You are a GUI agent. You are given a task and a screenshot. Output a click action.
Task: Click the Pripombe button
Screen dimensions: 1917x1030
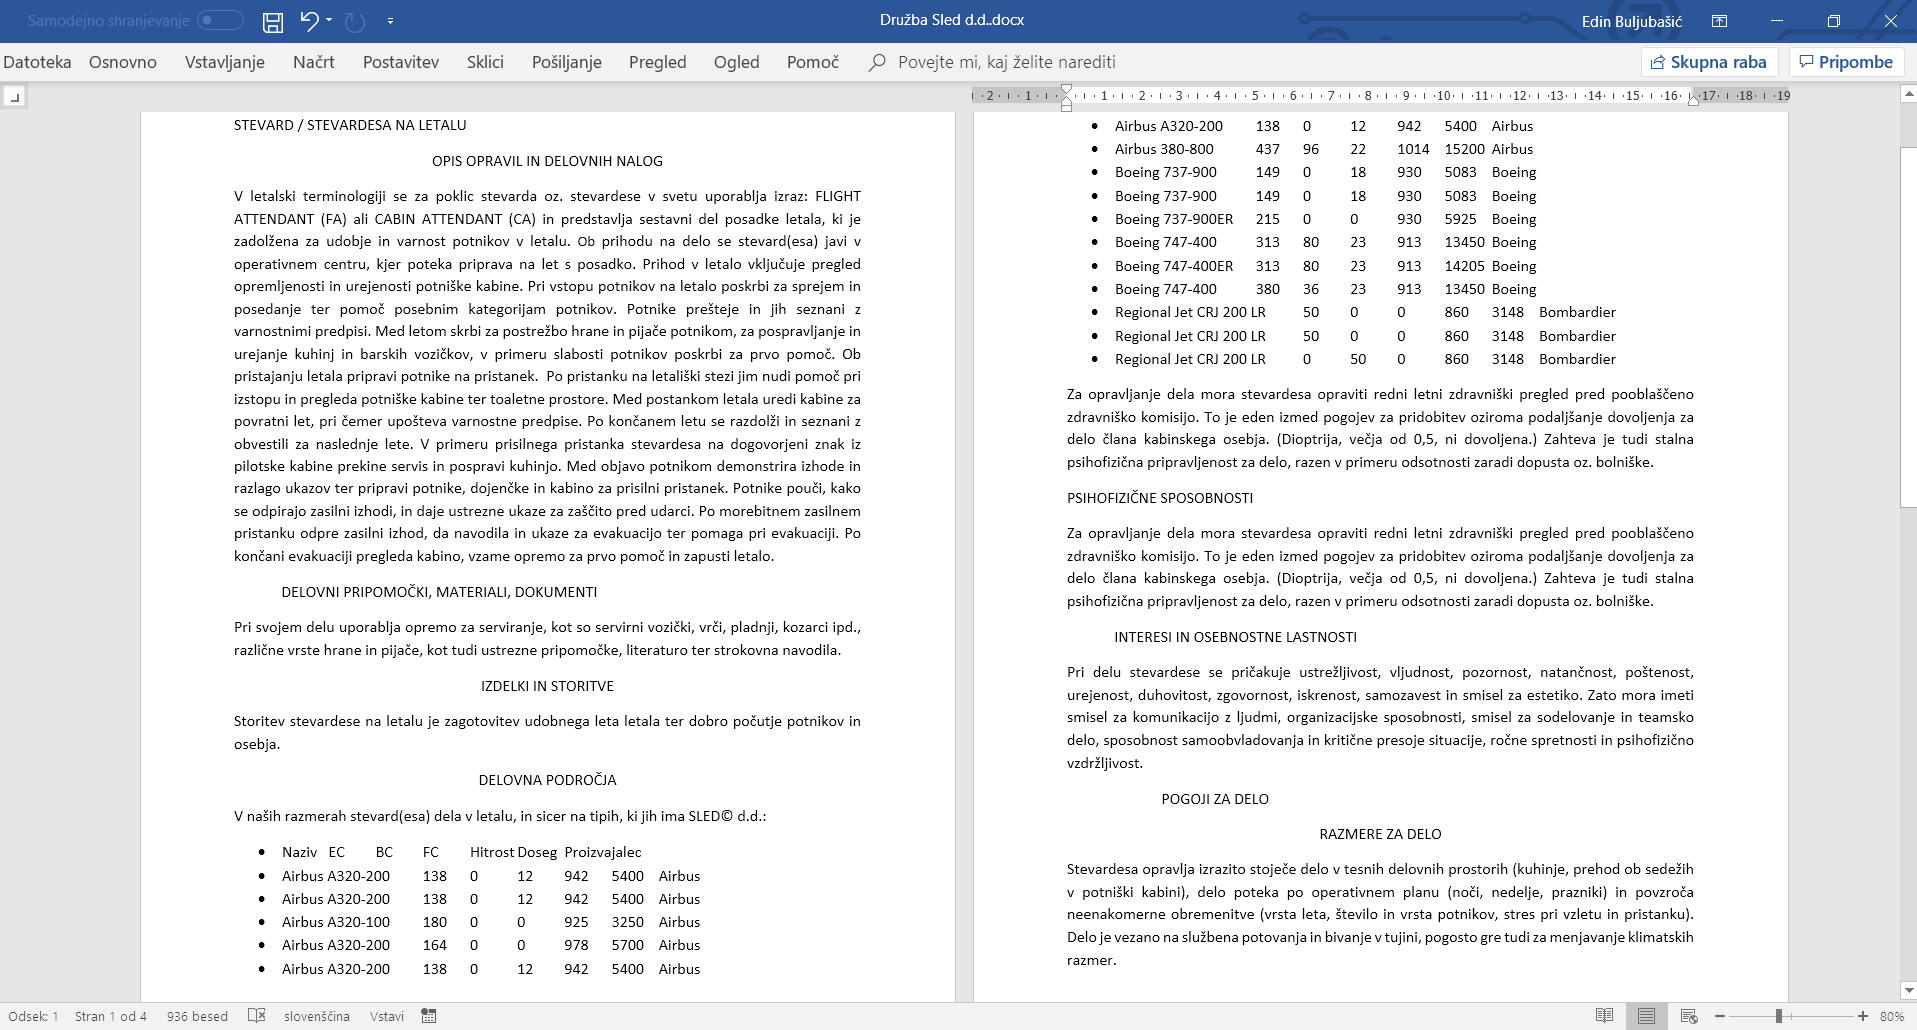pos(1846,62)
